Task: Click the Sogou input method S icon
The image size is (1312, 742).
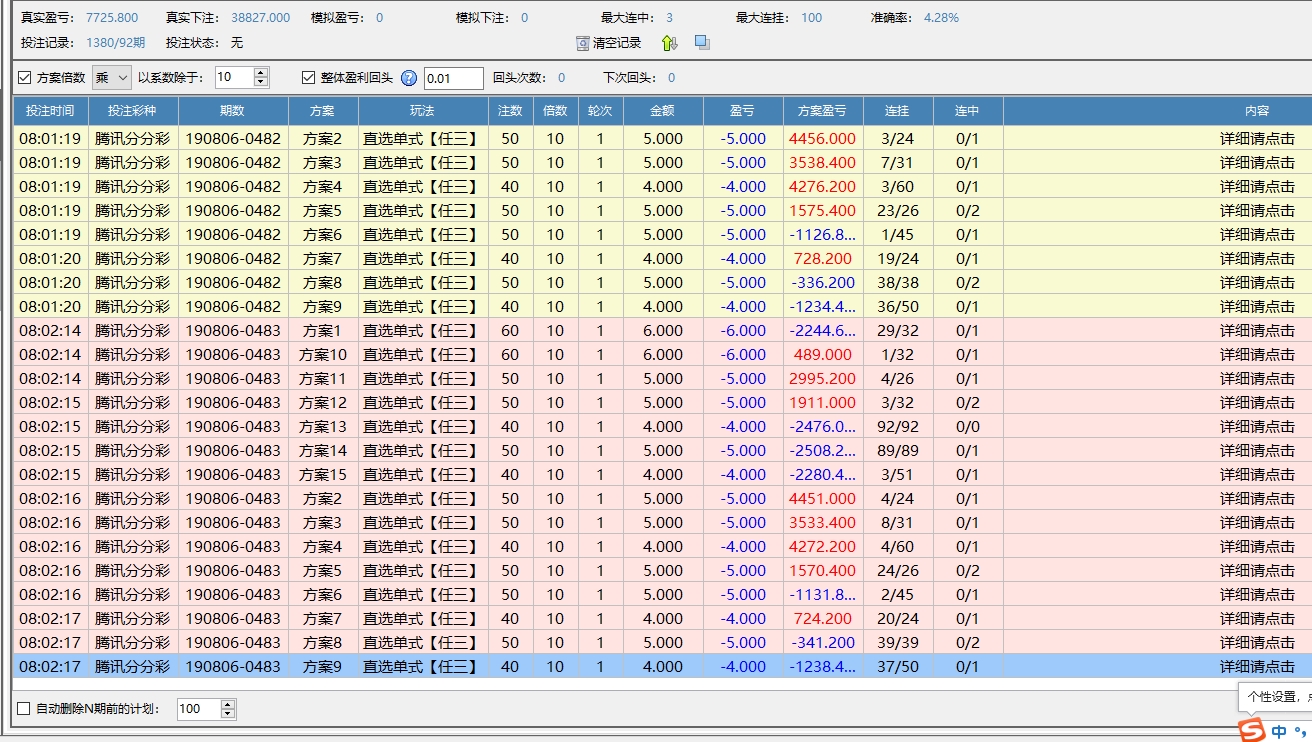Action: [1252, 729]
